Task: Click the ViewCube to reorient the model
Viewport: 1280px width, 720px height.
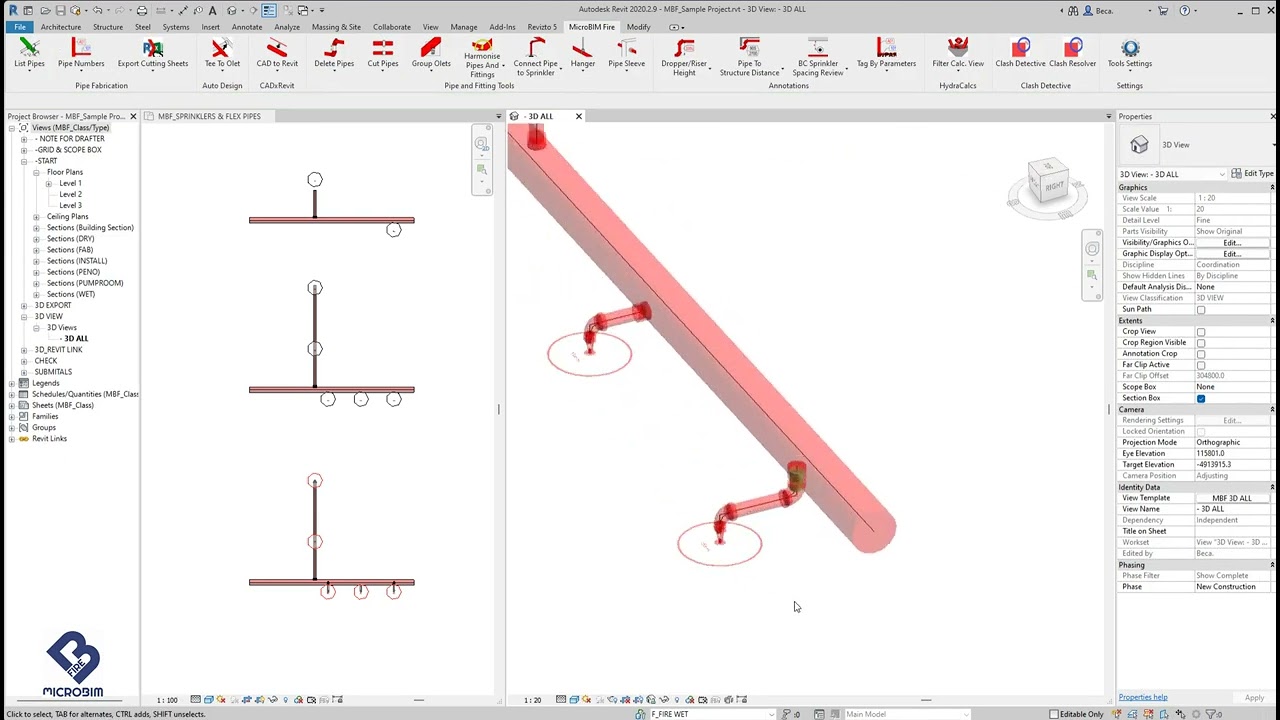Action: pyautogui.click(x=1050, y=185)
